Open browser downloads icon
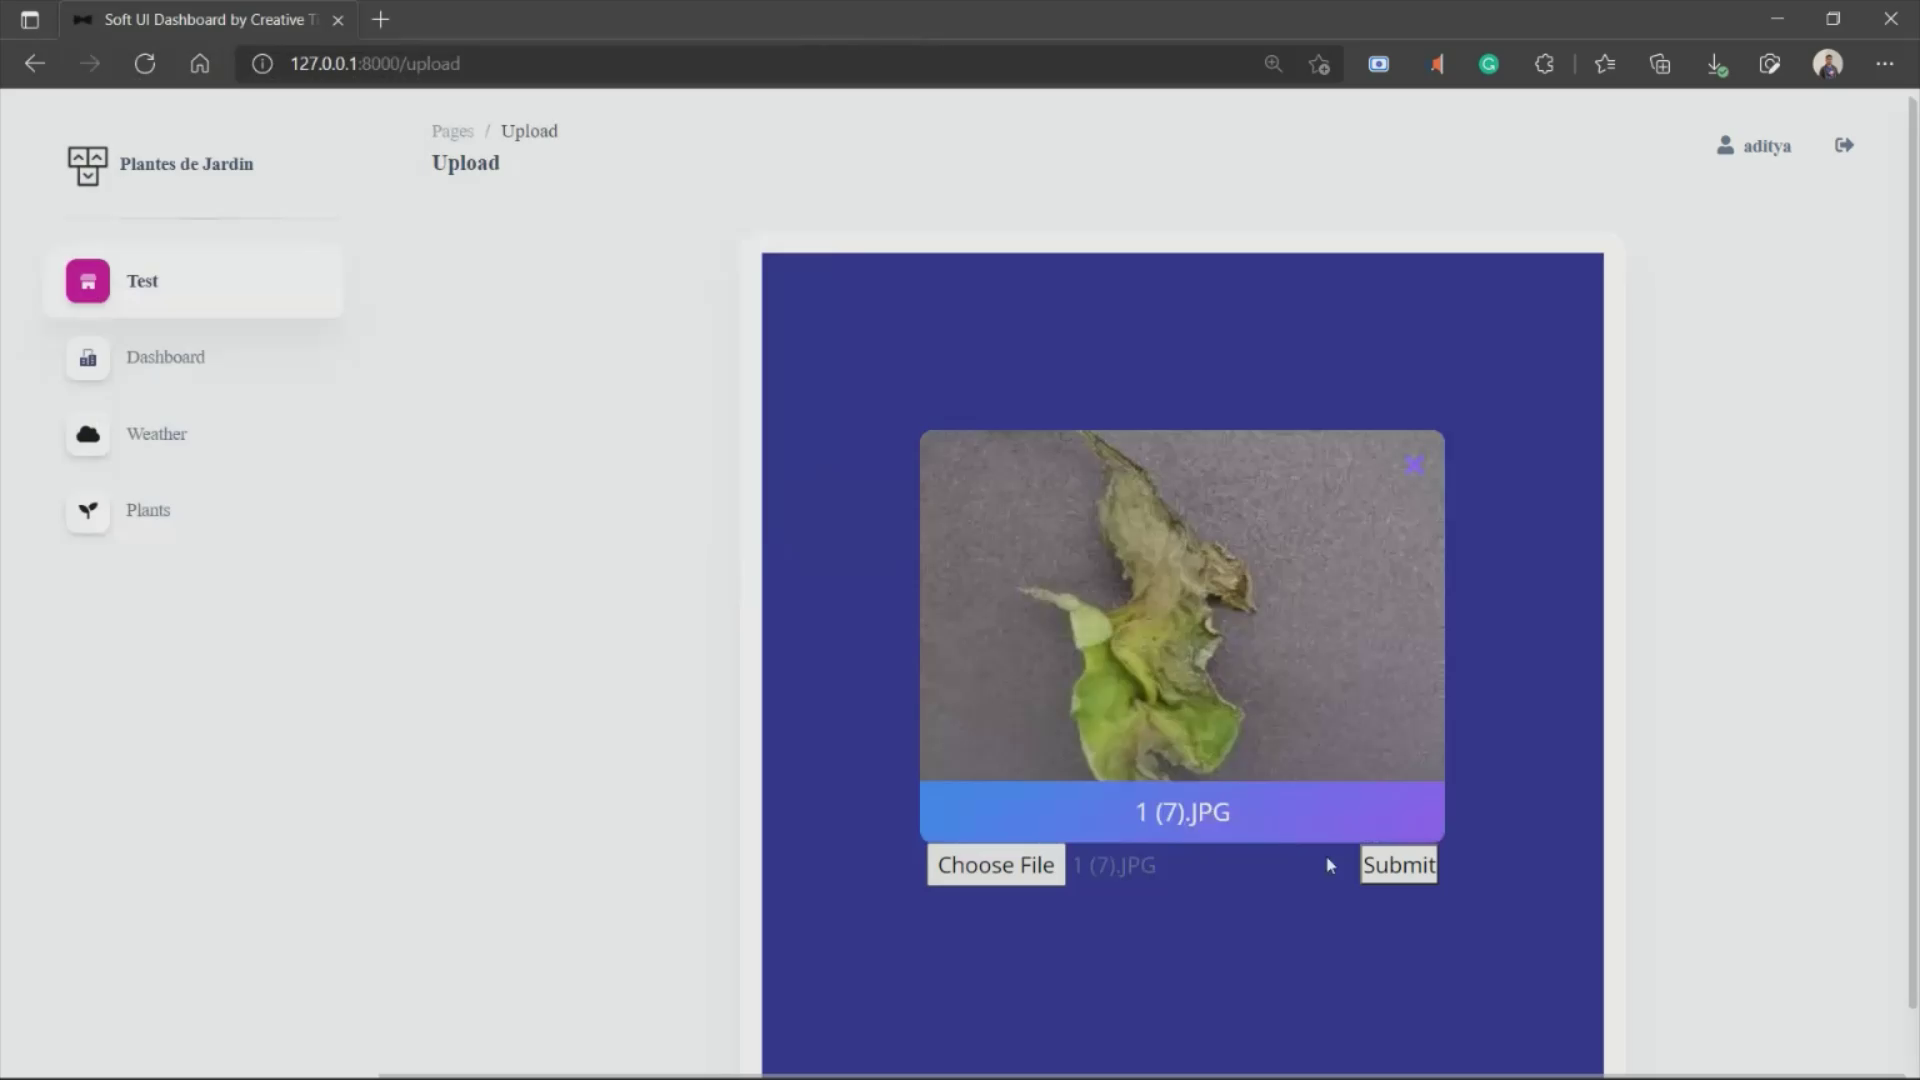 1716,64
